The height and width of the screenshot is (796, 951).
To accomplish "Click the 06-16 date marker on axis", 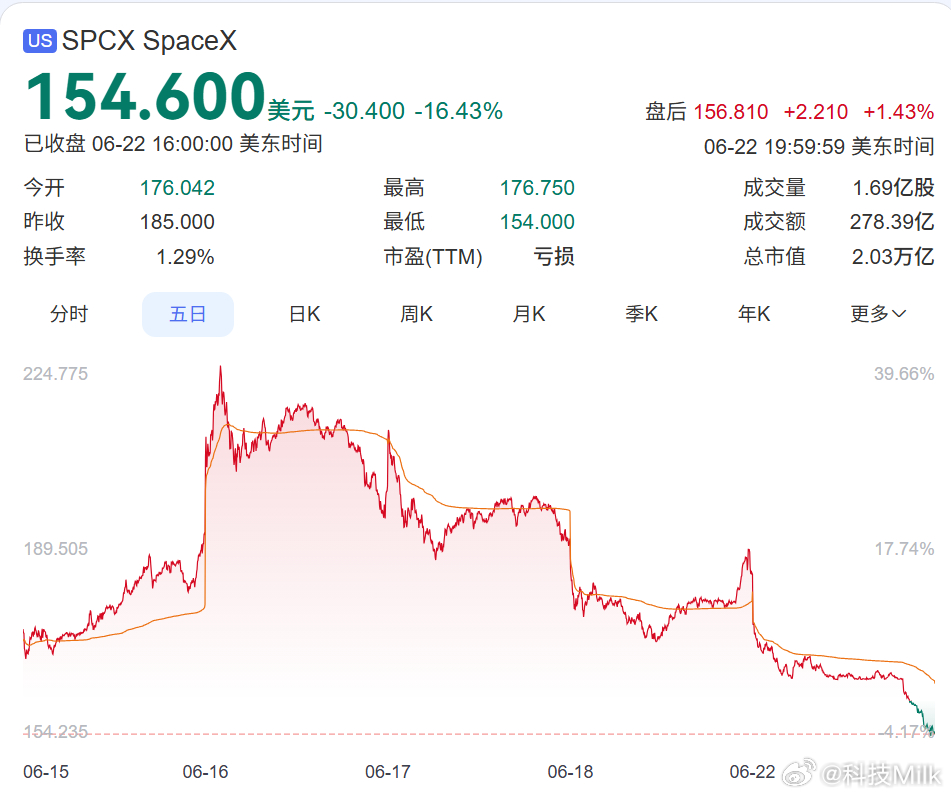I will click(x=206, y=772).
